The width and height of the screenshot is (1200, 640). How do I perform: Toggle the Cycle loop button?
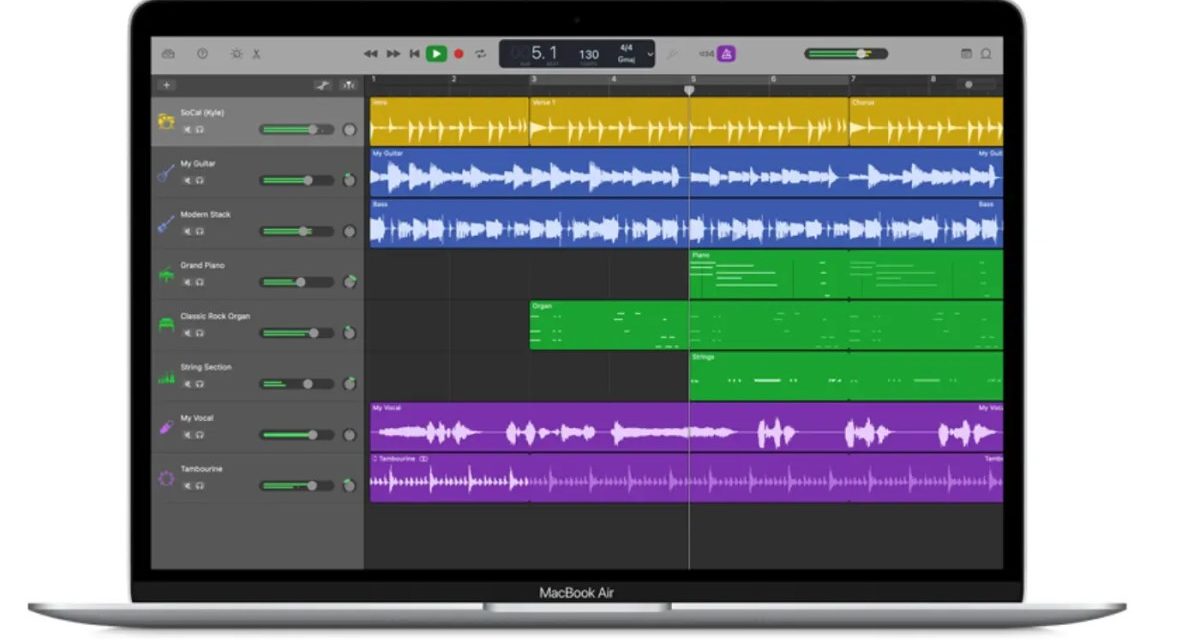click(x=481, y=54)
